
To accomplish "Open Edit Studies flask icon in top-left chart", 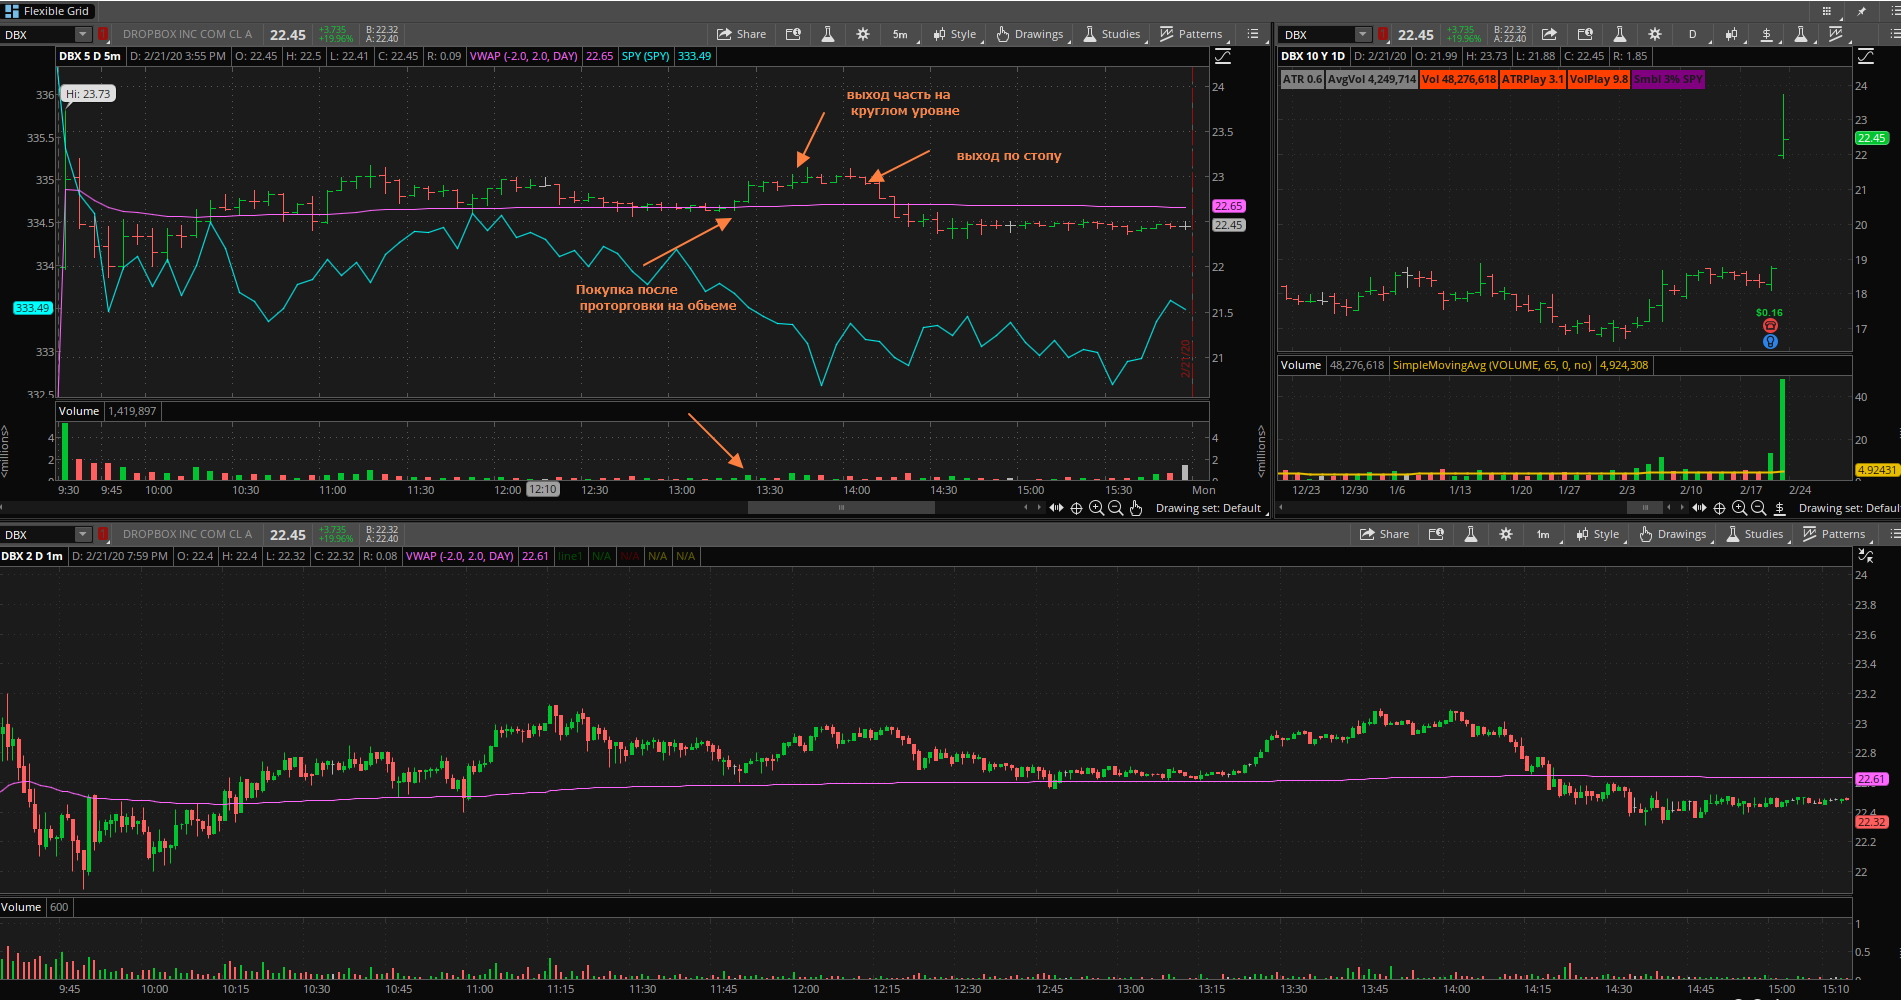I will 828,34.
